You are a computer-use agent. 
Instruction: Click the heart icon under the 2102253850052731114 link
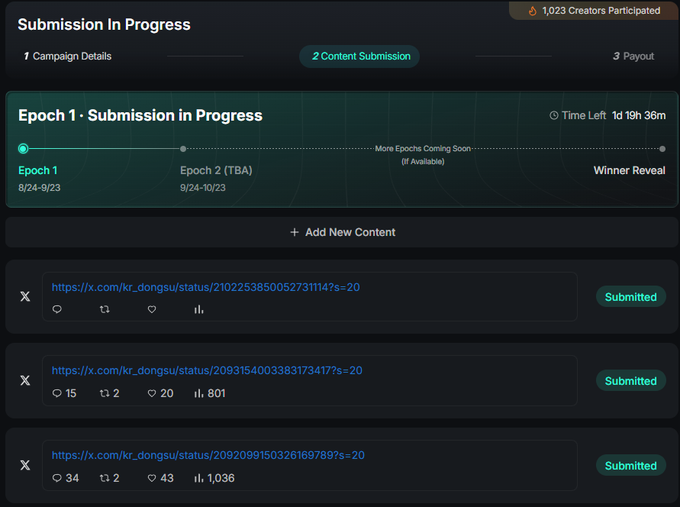tap(152, 309)
